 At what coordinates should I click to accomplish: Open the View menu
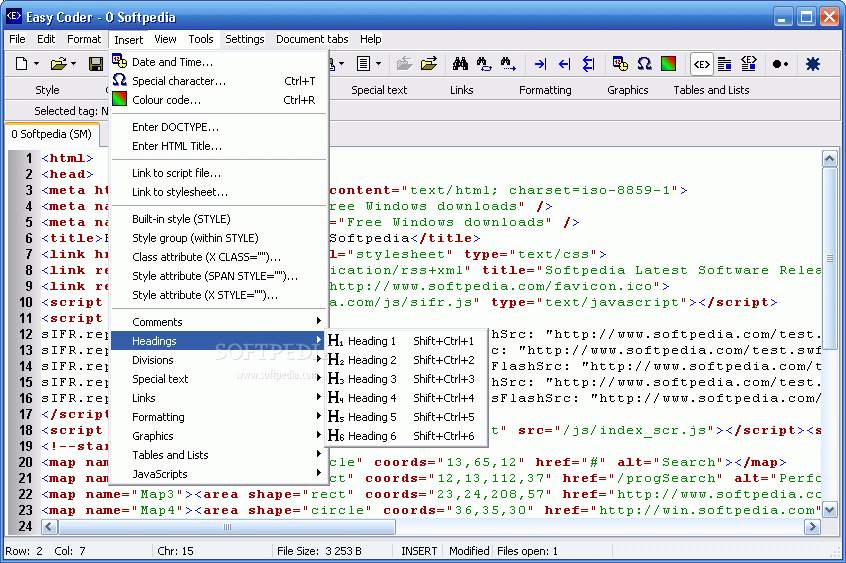165,39
